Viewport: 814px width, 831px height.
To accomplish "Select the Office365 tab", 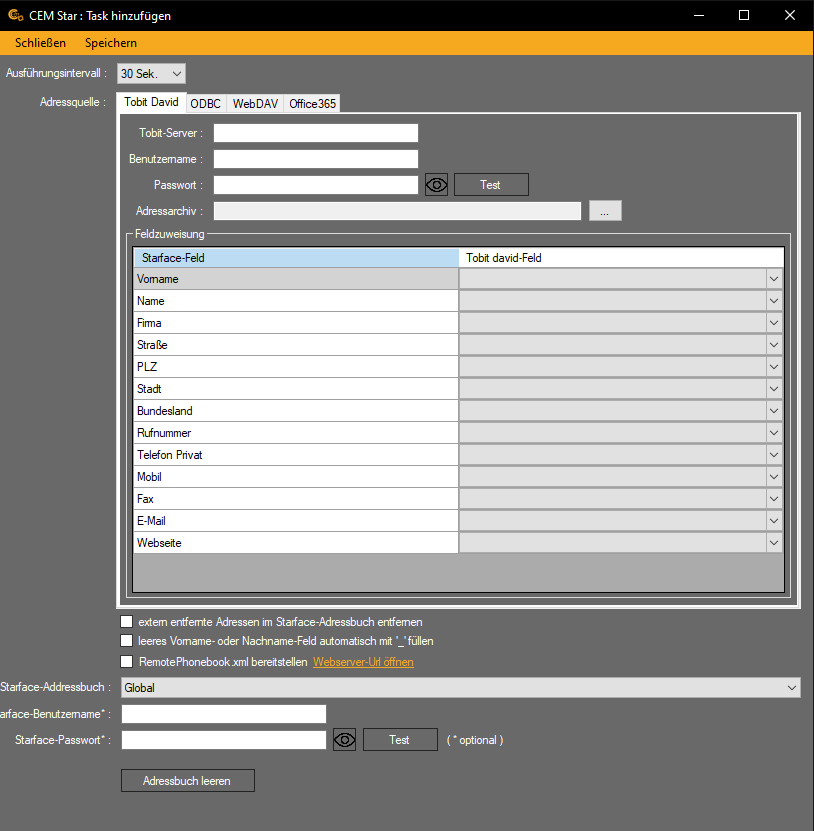I will click(x=312, y=103).
